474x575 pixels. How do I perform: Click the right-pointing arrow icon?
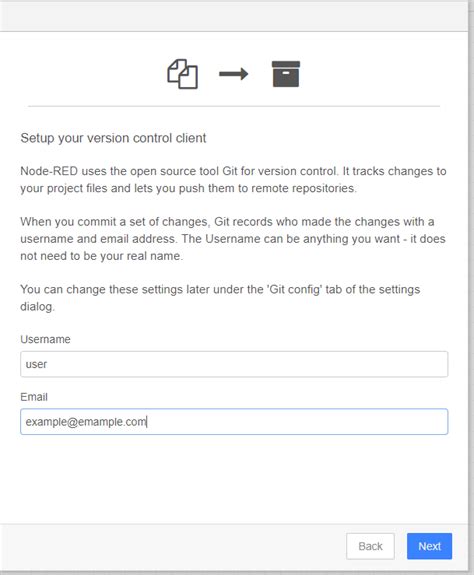(234, 74)
